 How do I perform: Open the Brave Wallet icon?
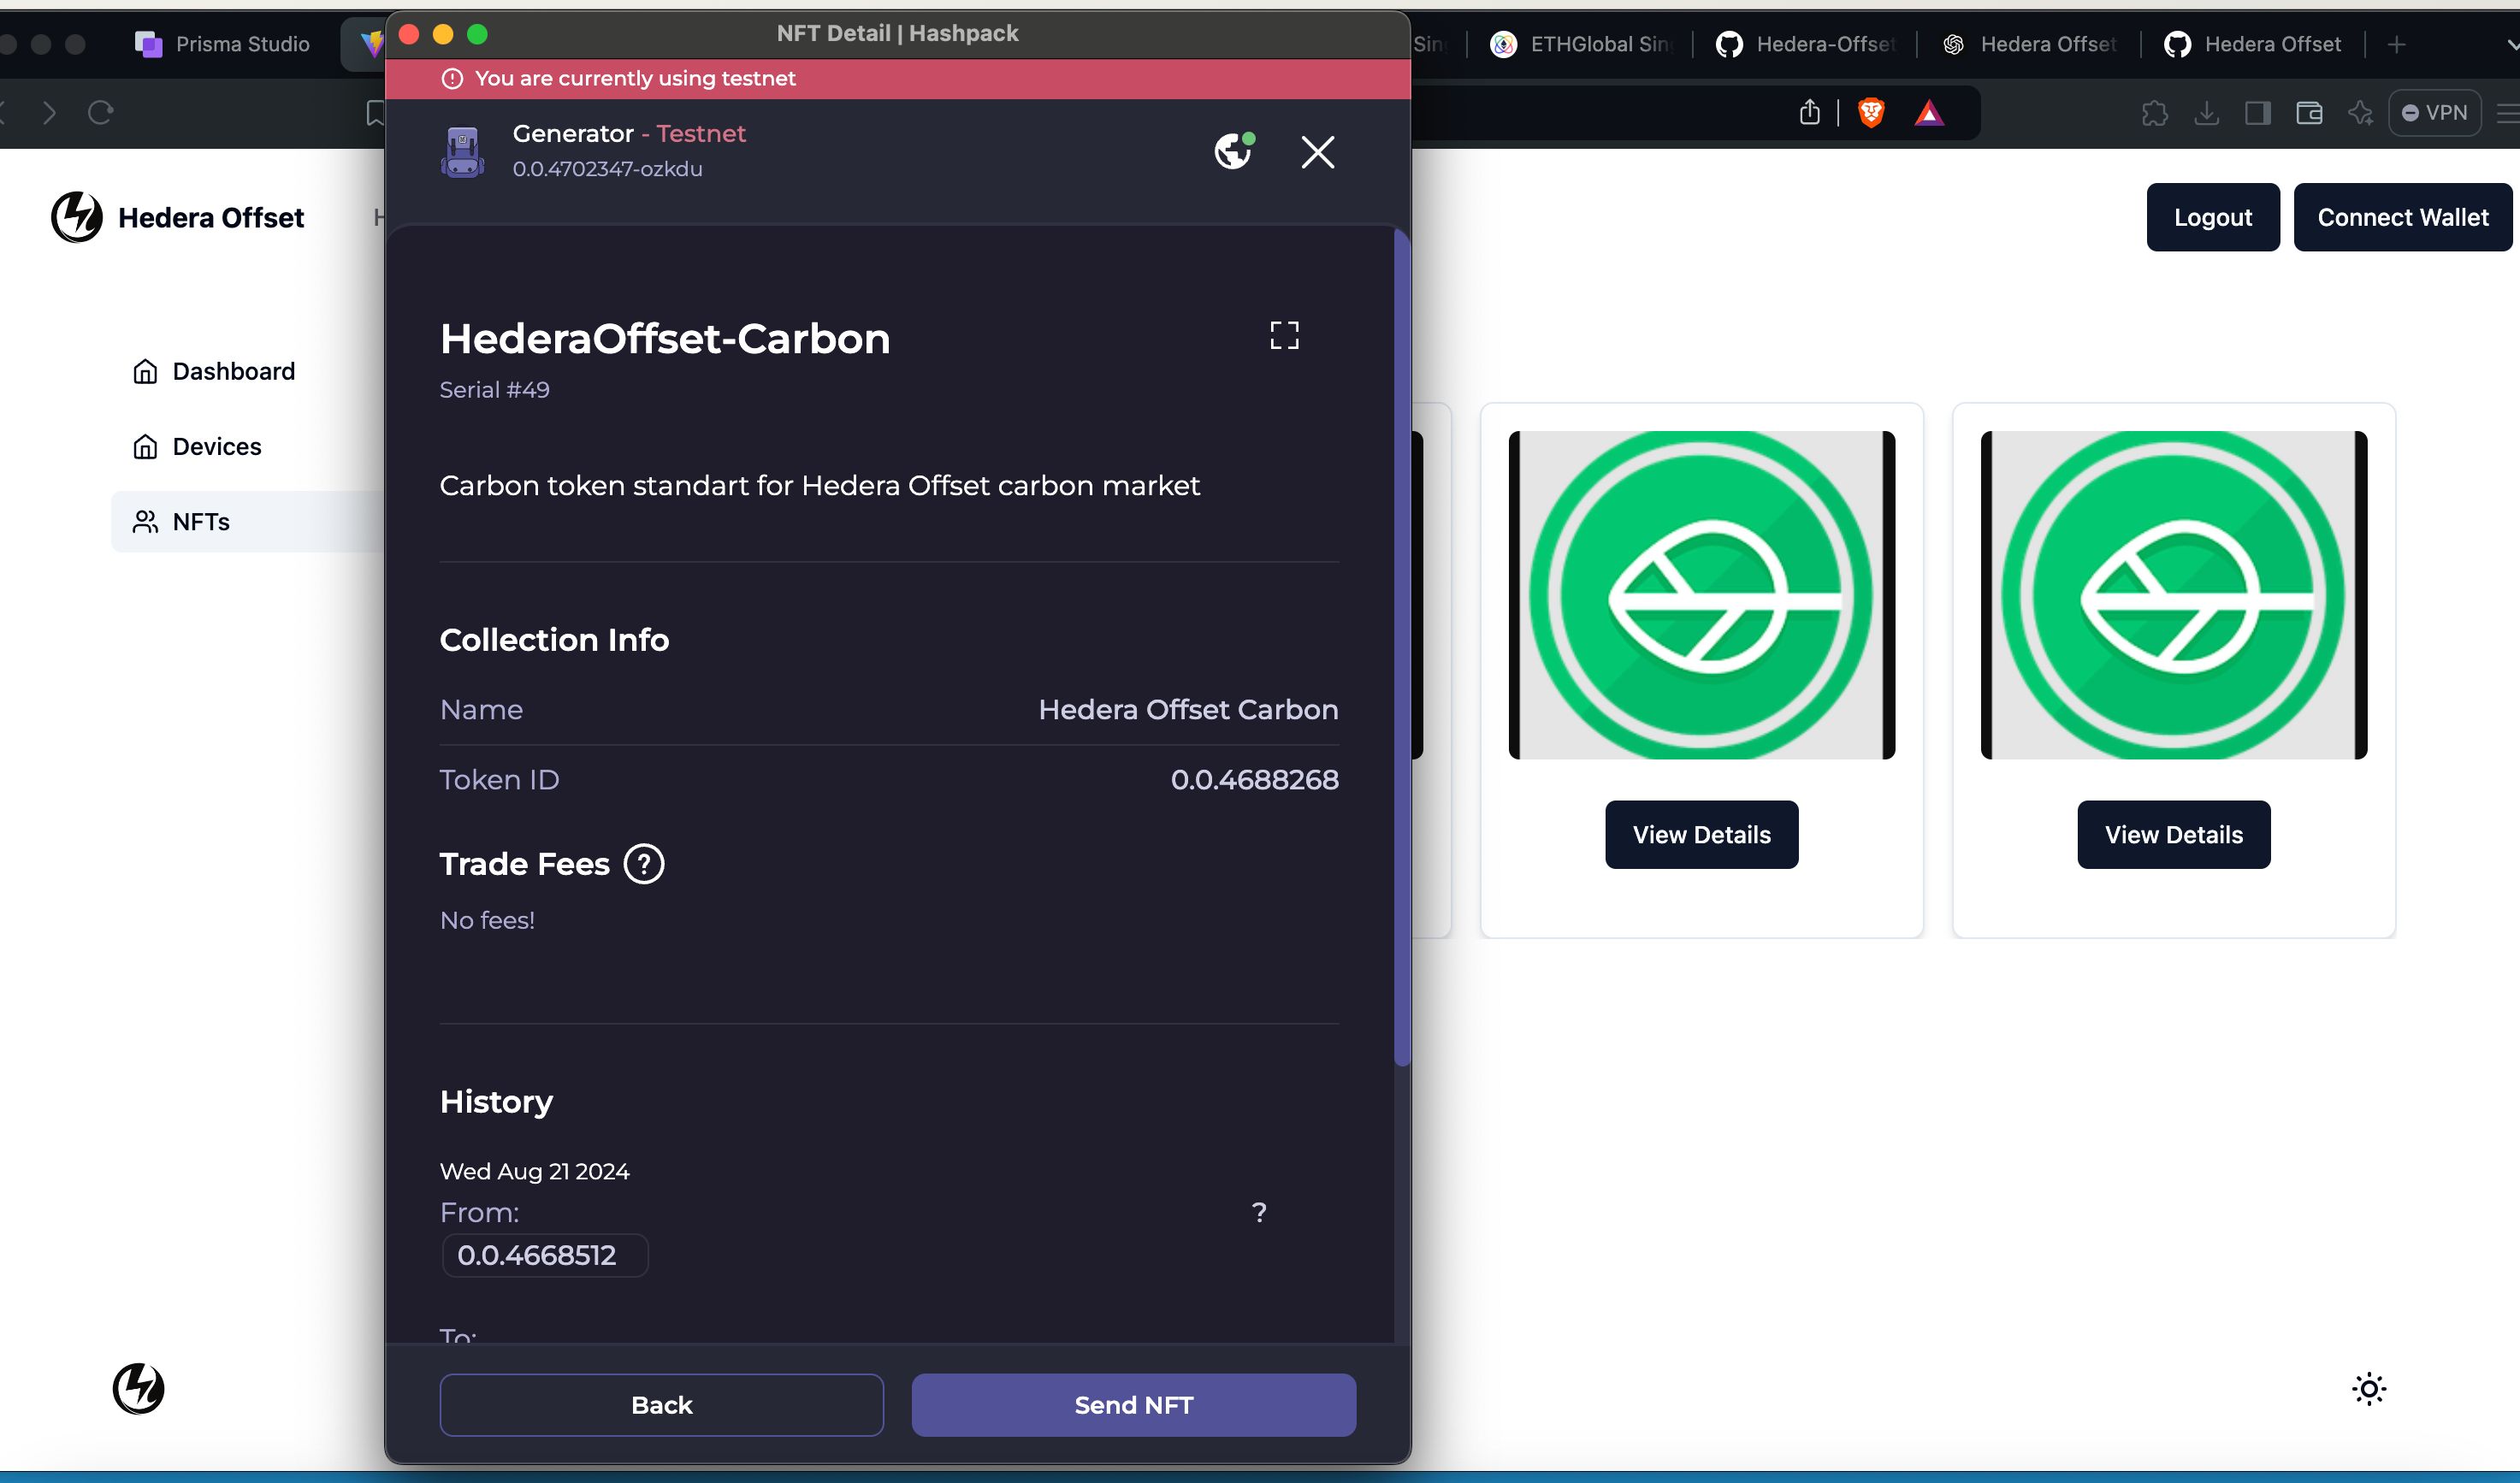pyautogui.click(x=2309, y=113)
